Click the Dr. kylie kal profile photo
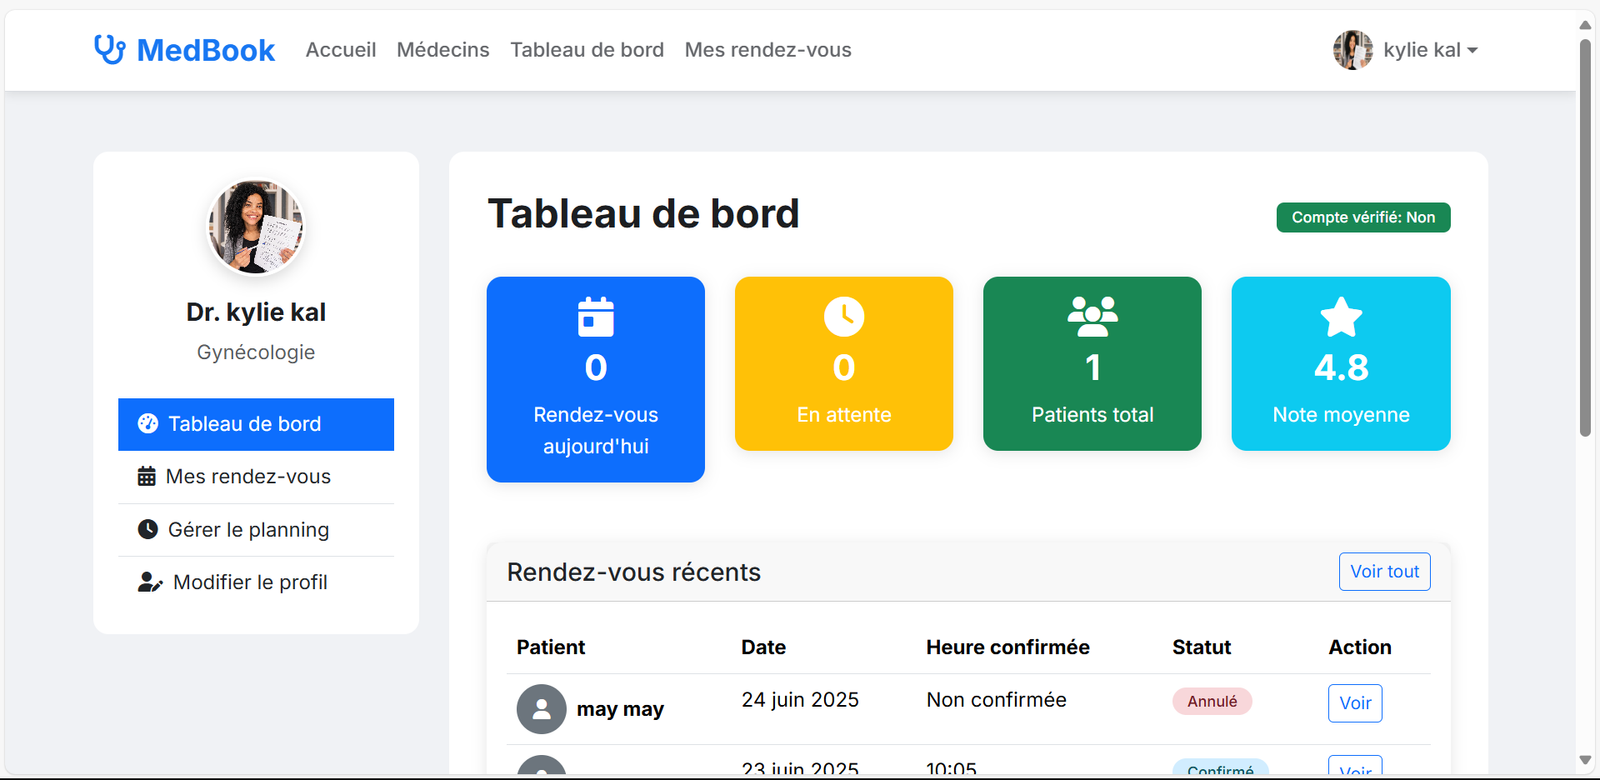The height and width of the screenshot is (780, 1600). point(256,227)
